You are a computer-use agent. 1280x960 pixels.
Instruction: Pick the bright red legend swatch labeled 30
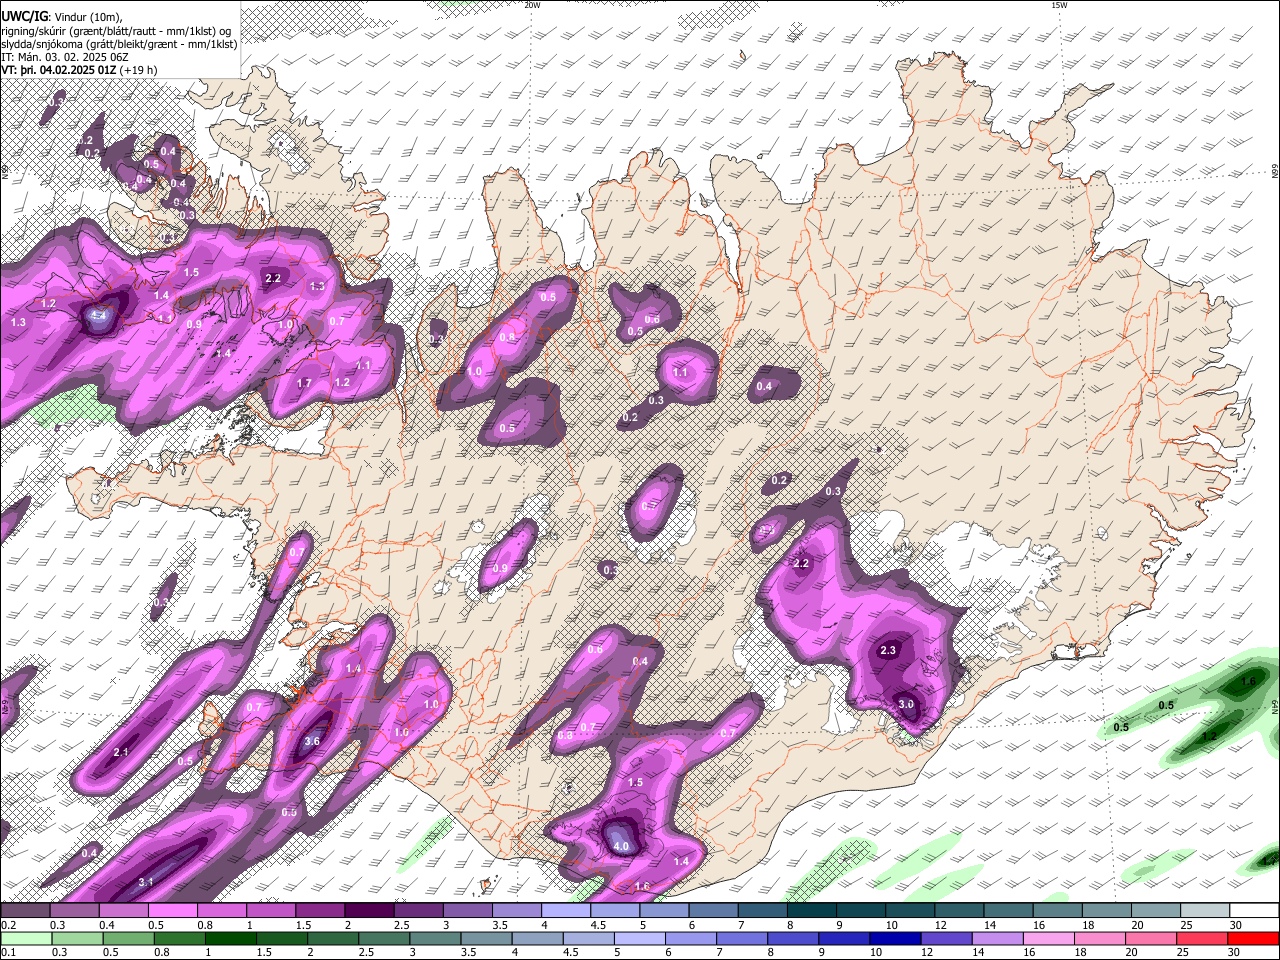[x=1255, y=938]
